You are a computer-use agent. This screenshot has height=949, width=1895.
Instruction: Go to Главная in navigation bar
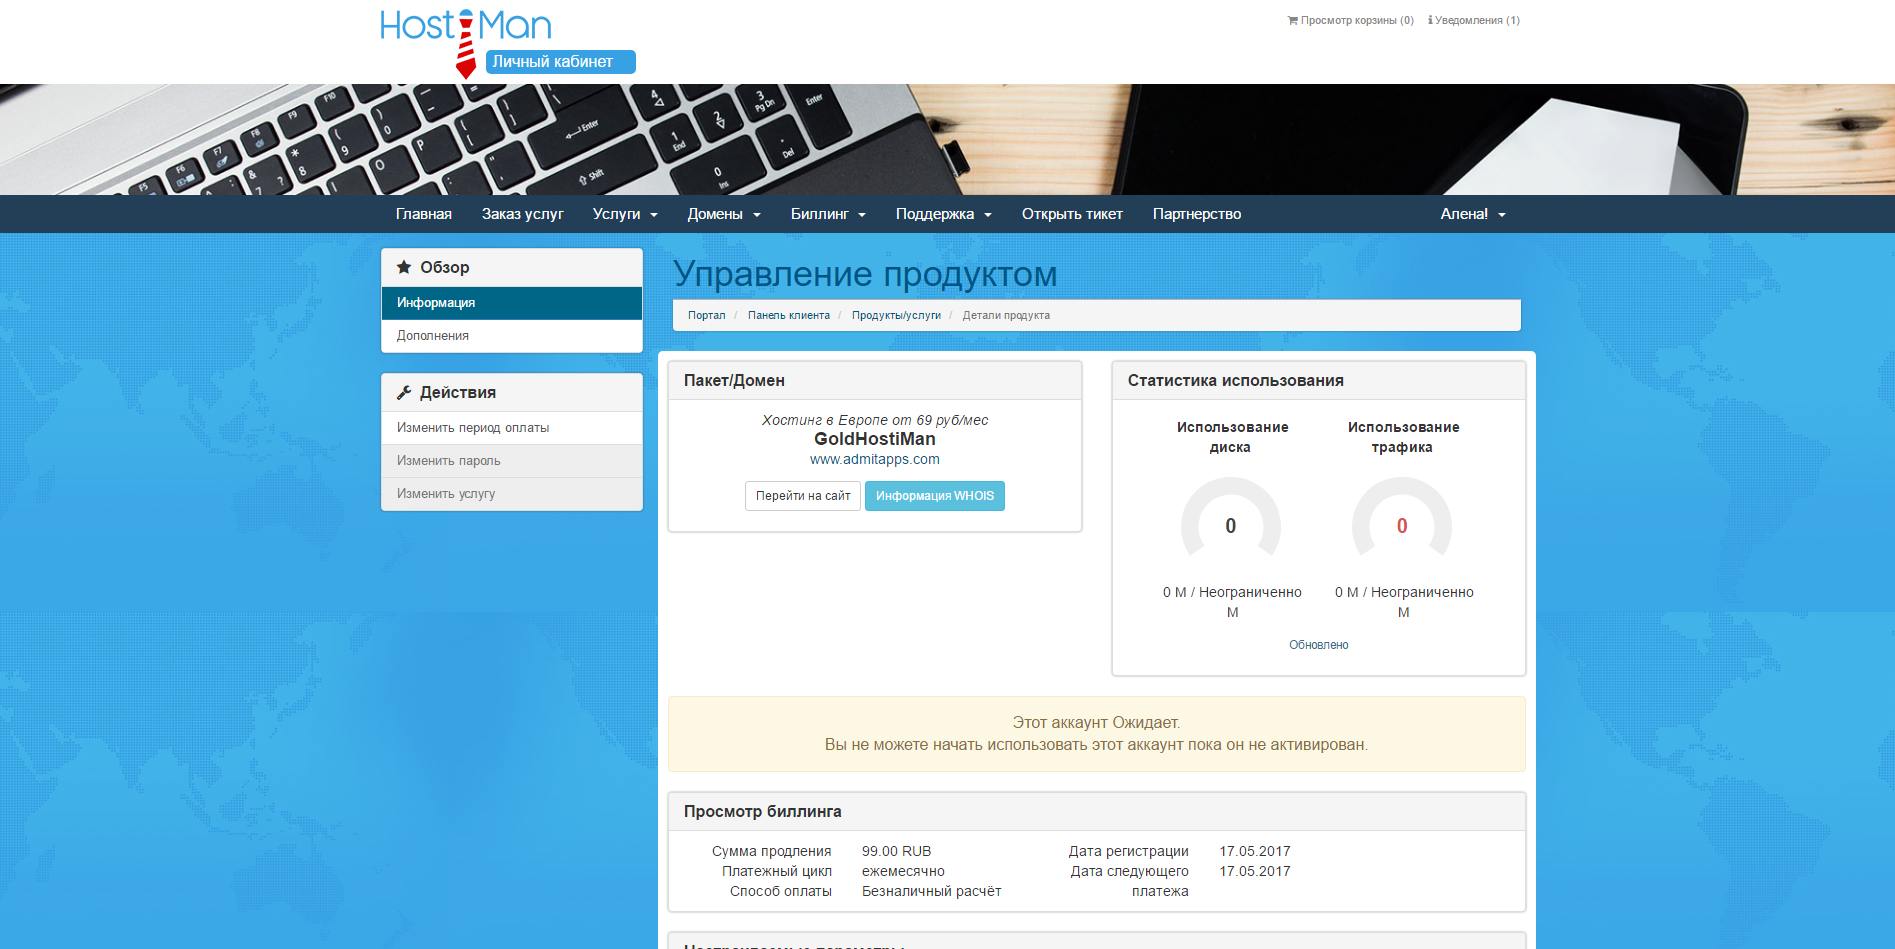[x=424, y=214]
